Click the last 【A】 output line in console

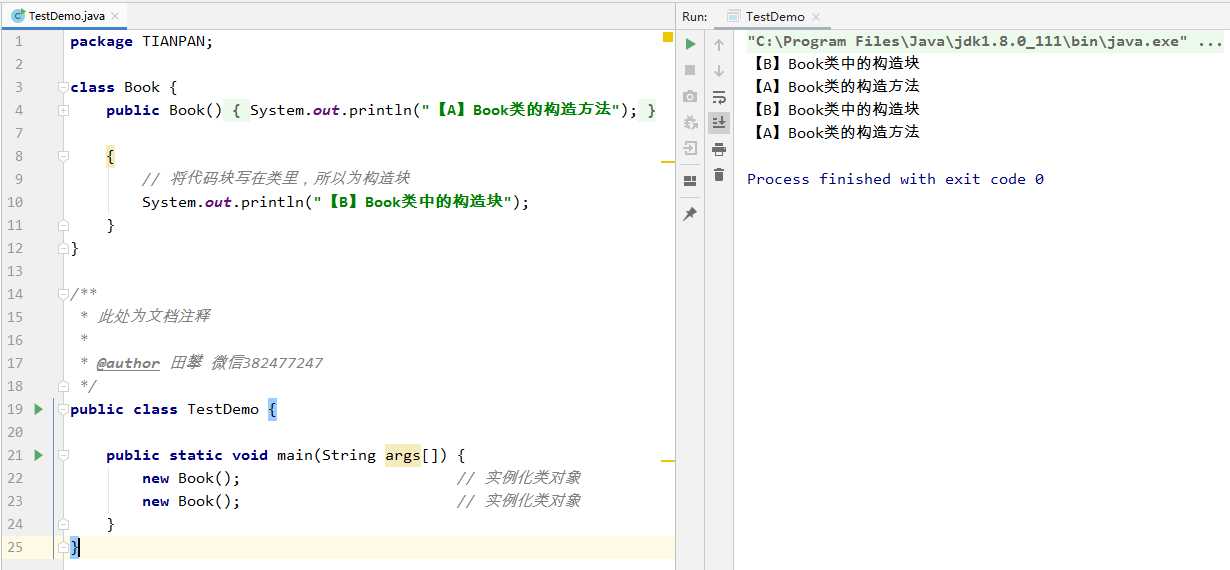coord(833,133)
